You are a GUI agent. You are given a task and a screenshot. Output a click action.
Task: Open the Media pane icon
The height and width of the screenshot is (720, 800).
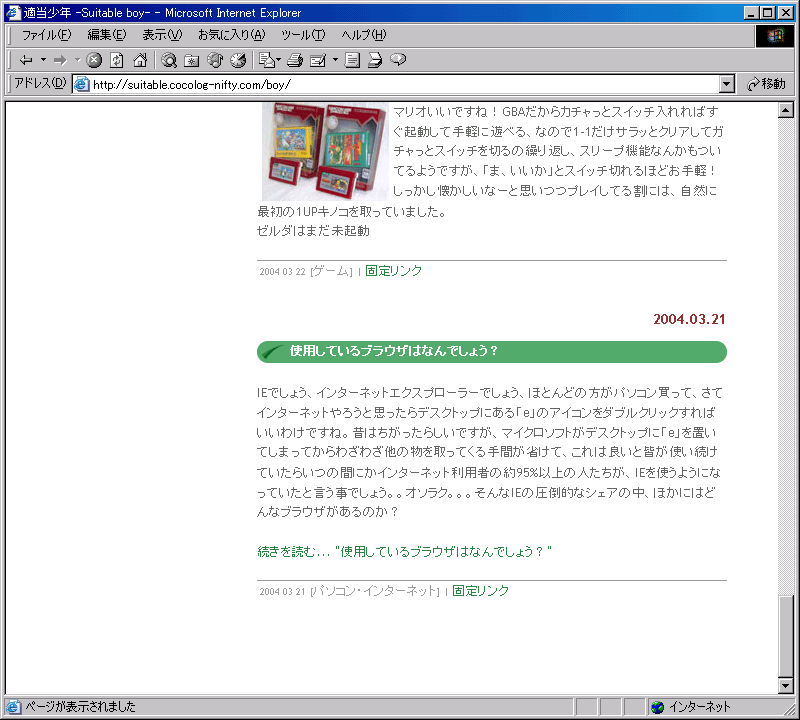[x=215, y=60]
